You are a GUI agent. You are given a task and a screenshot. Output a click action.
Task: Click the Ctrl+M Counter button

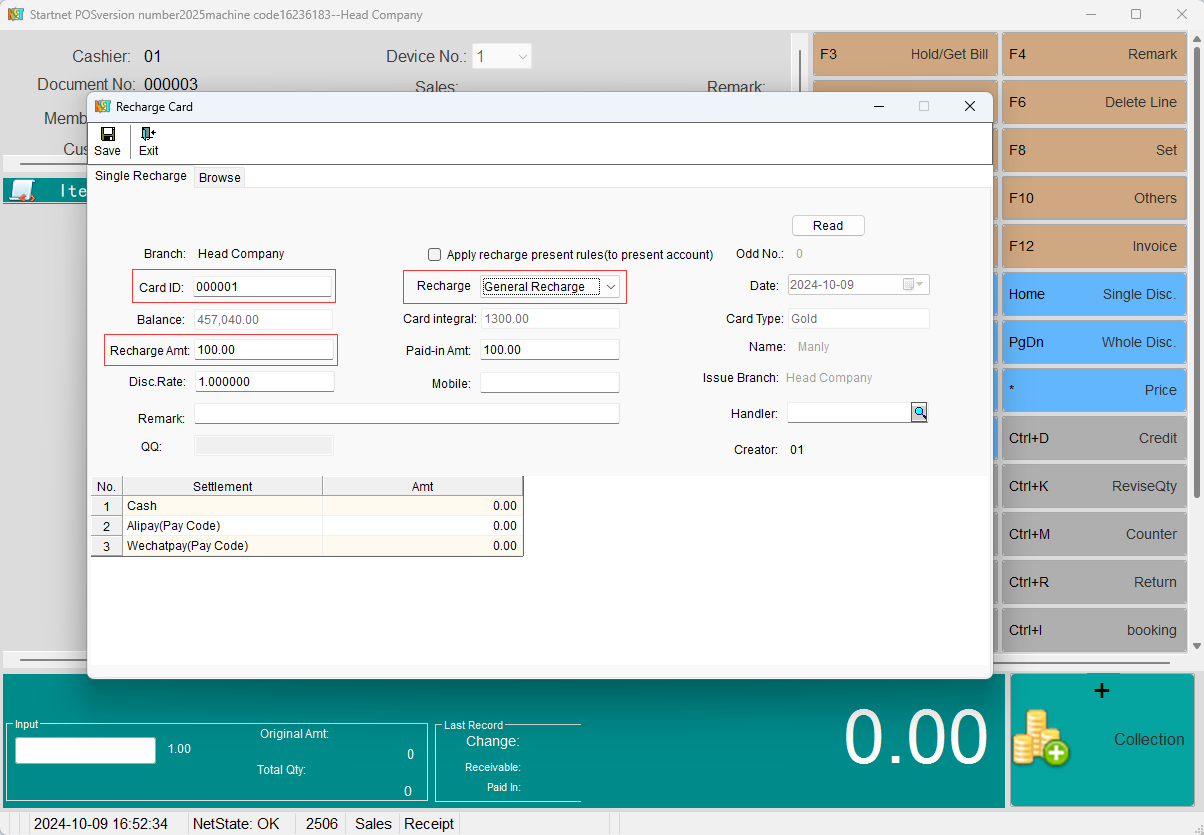[x=1094, y=534]
